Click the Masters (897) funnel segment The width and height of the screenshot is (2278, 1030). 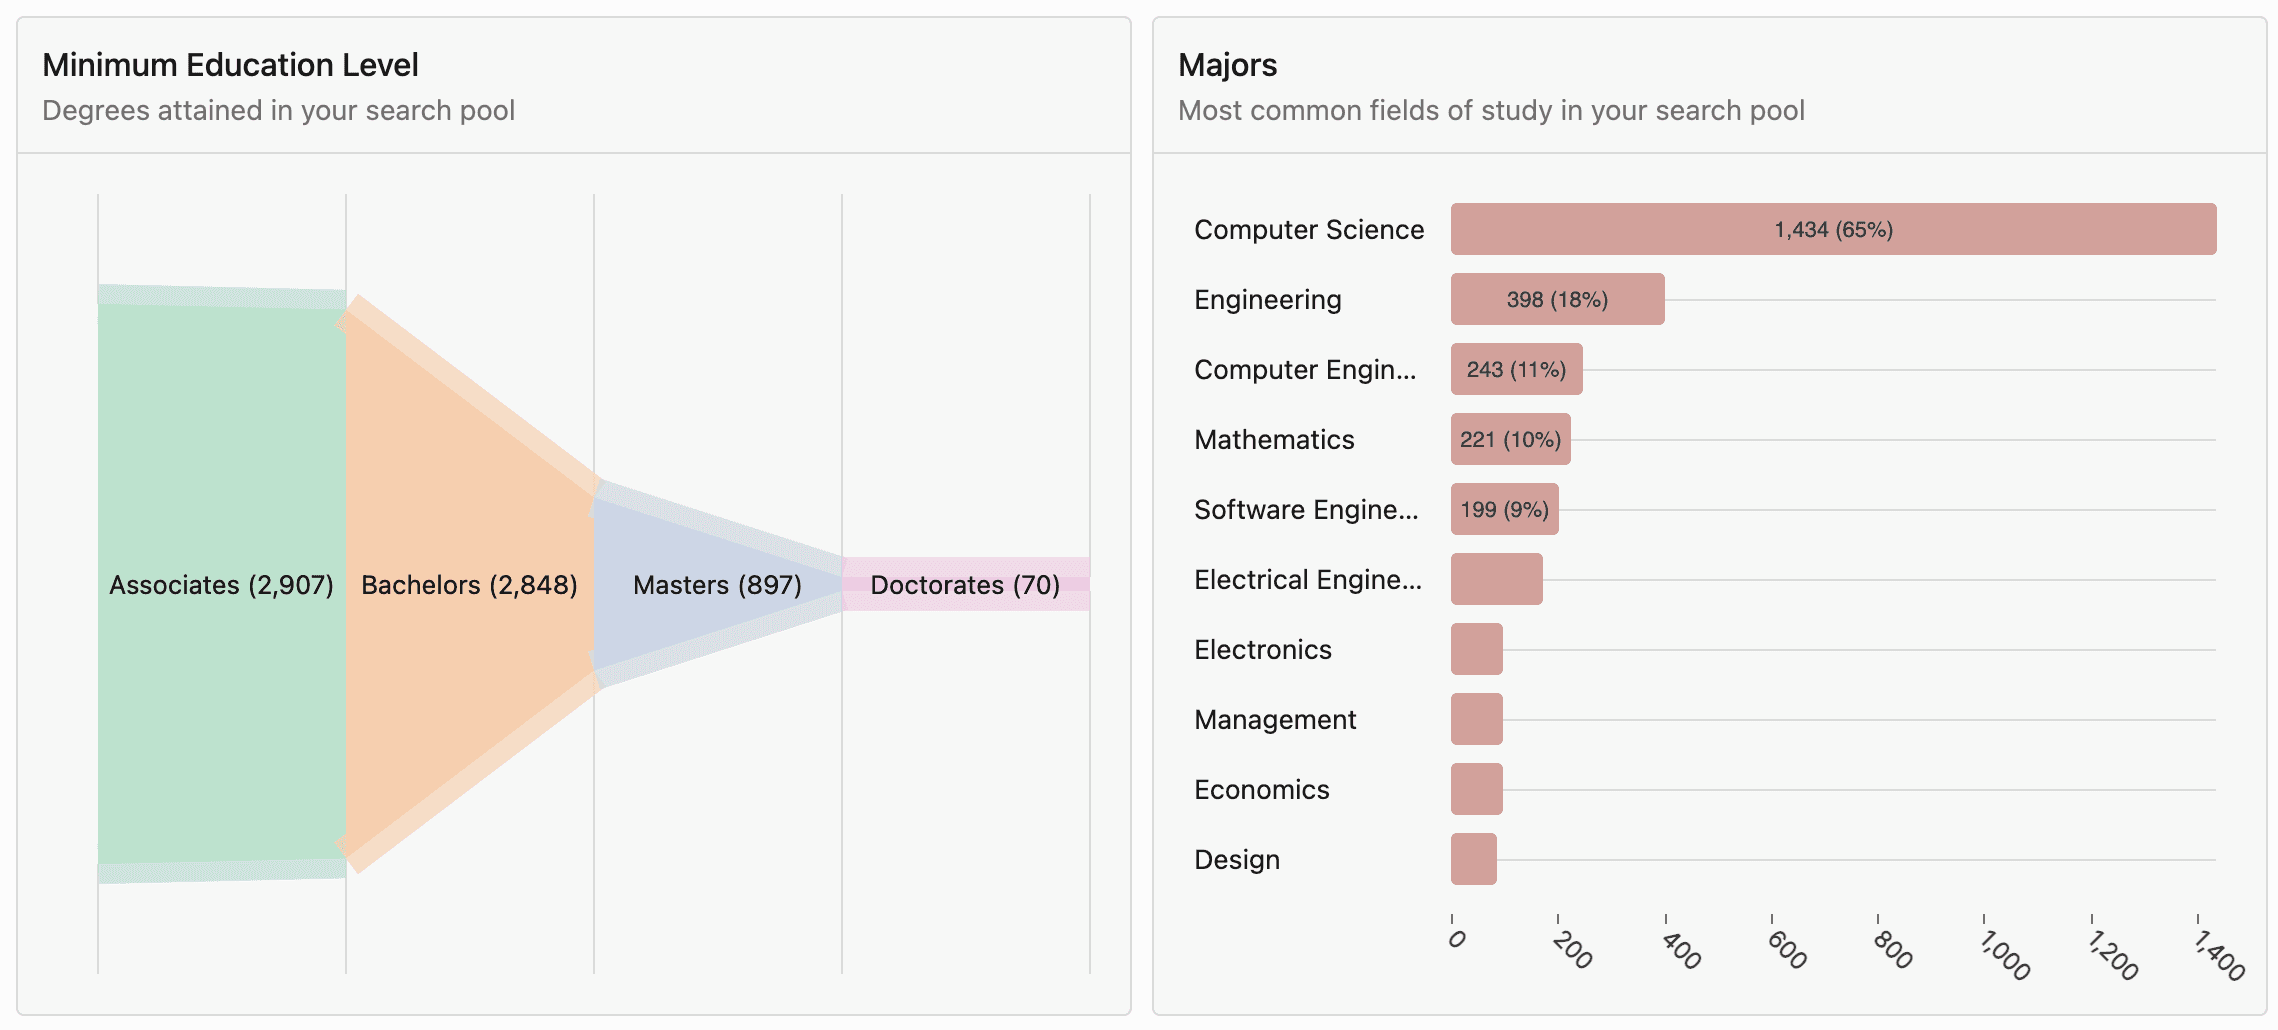click(x=717, y=584)
